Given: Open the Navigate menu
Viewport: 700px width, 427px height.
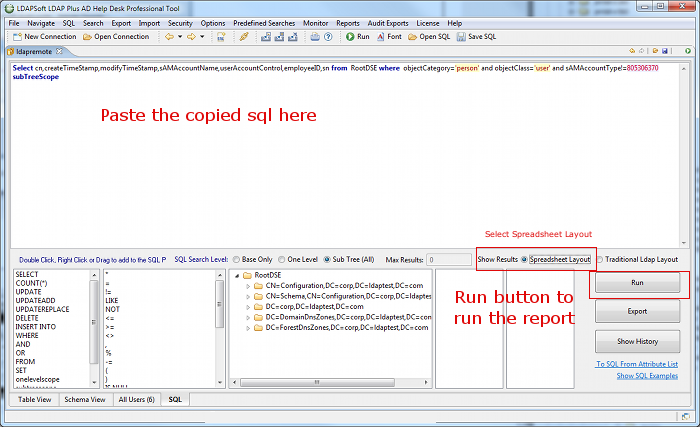Looking at the screenshot, I should tap(41, 23).
